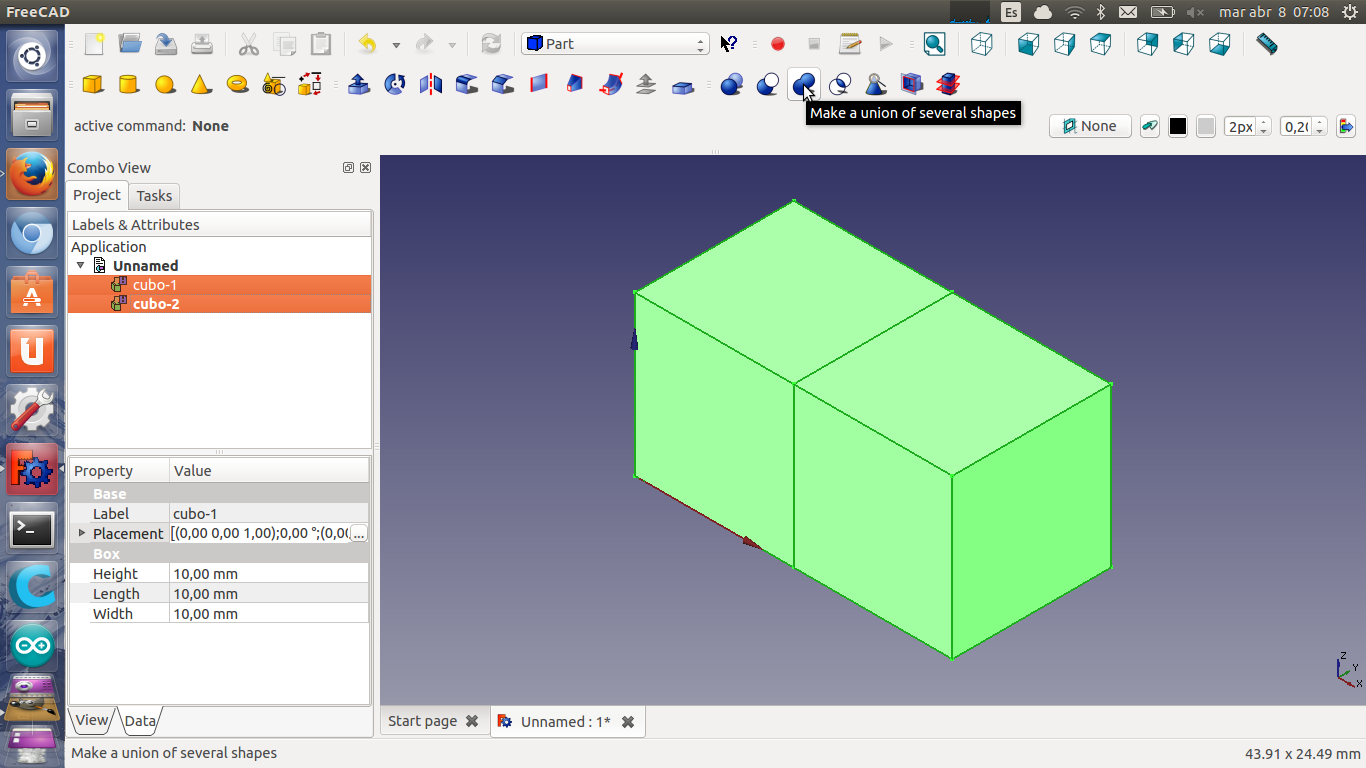Open the Start page document tab

tap(422, 721)
